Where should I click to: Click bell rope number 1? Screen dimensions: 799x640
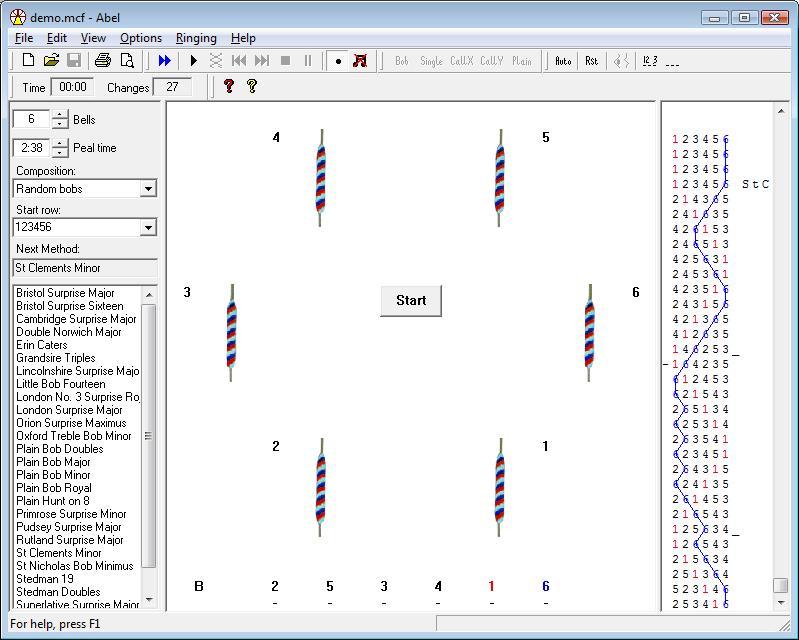tap(499, 487)
